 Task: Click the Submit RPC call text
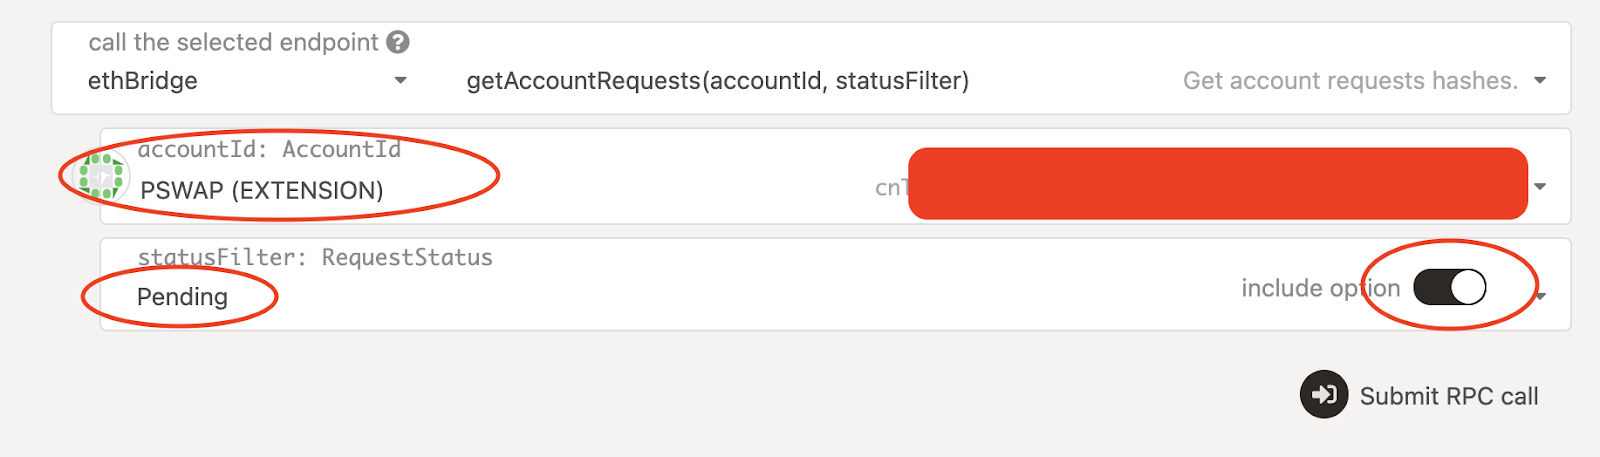click(1449, 396)
